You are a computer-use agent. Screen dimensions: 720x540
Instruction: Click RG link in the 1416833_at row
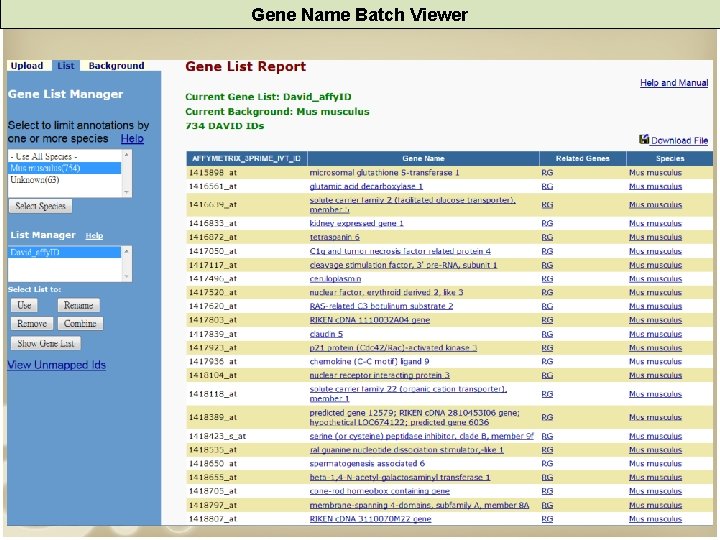pos(547,223)
